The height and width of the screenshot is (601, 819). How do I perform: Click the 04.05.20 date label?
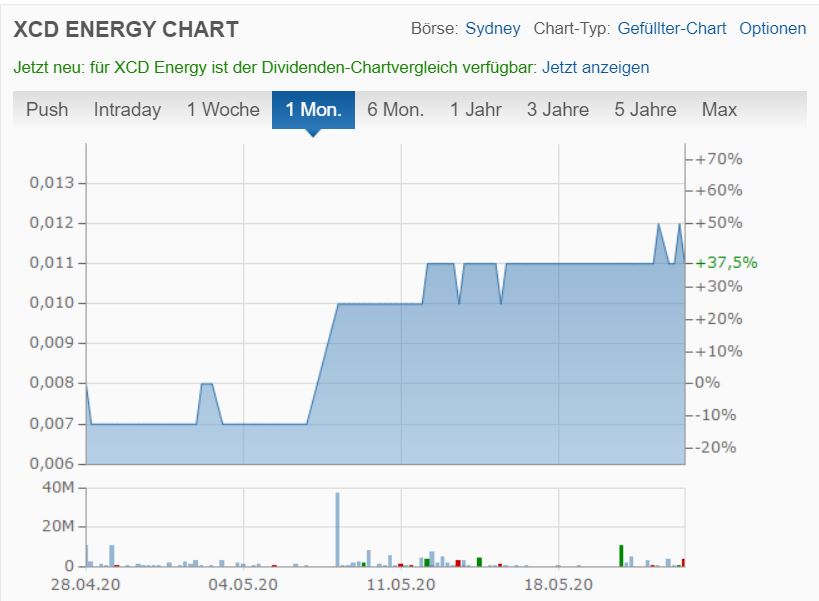[x=243, y=584]
